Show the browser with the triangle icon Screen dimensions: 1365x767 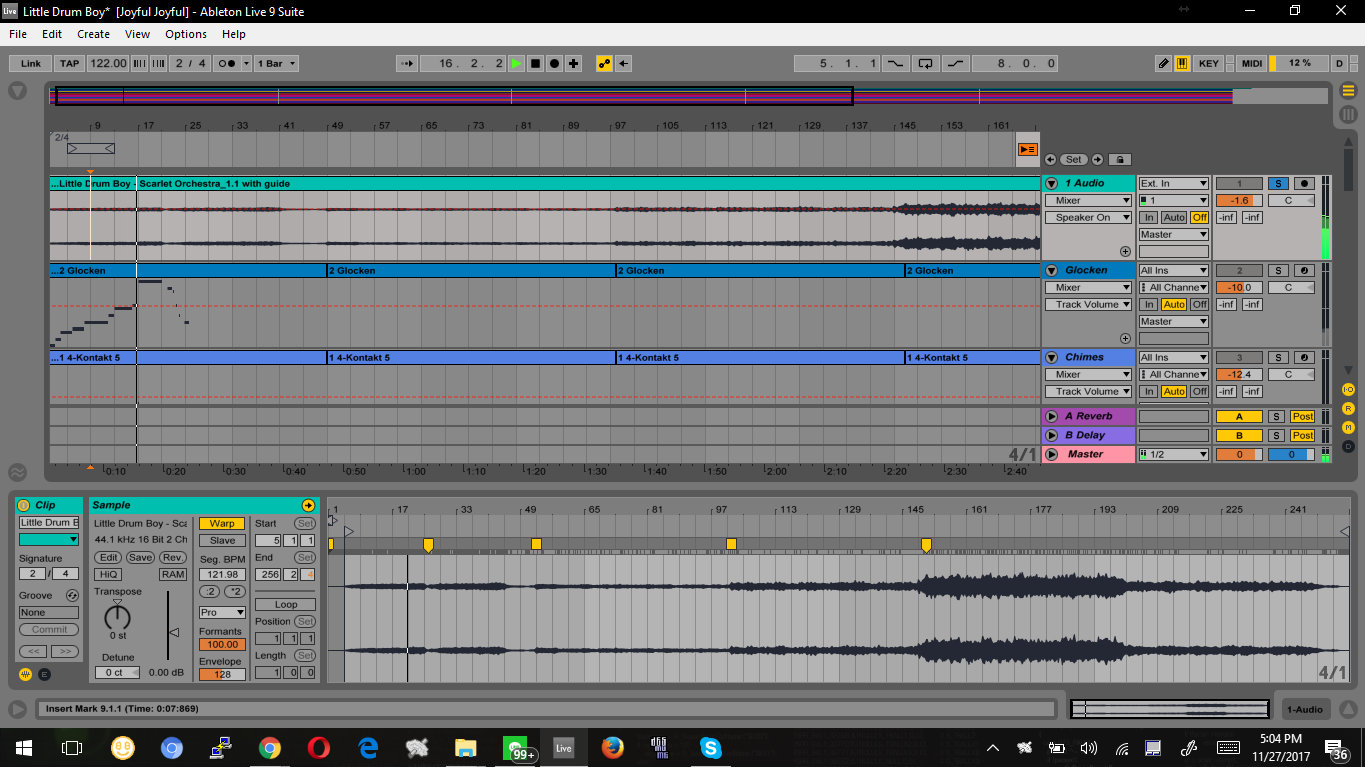pos(17,90)
